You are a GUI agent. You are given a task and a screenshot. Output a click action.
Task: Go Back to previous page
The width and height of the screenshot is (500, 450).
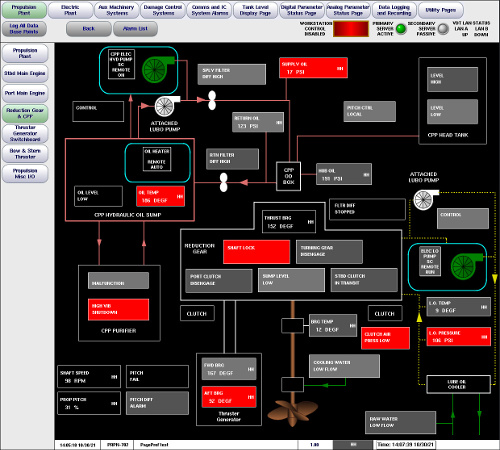[89, 29]
